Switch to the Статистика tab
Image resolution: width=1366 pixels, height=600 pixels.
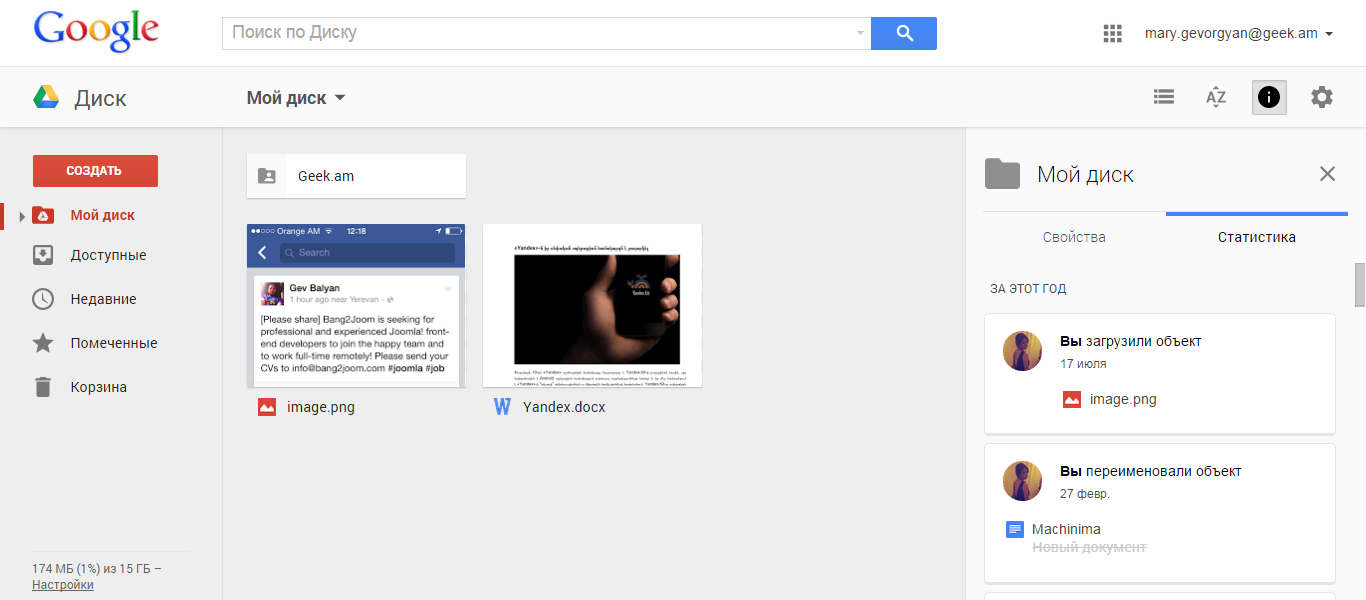pyautogui.click(x=1256, y=237)
